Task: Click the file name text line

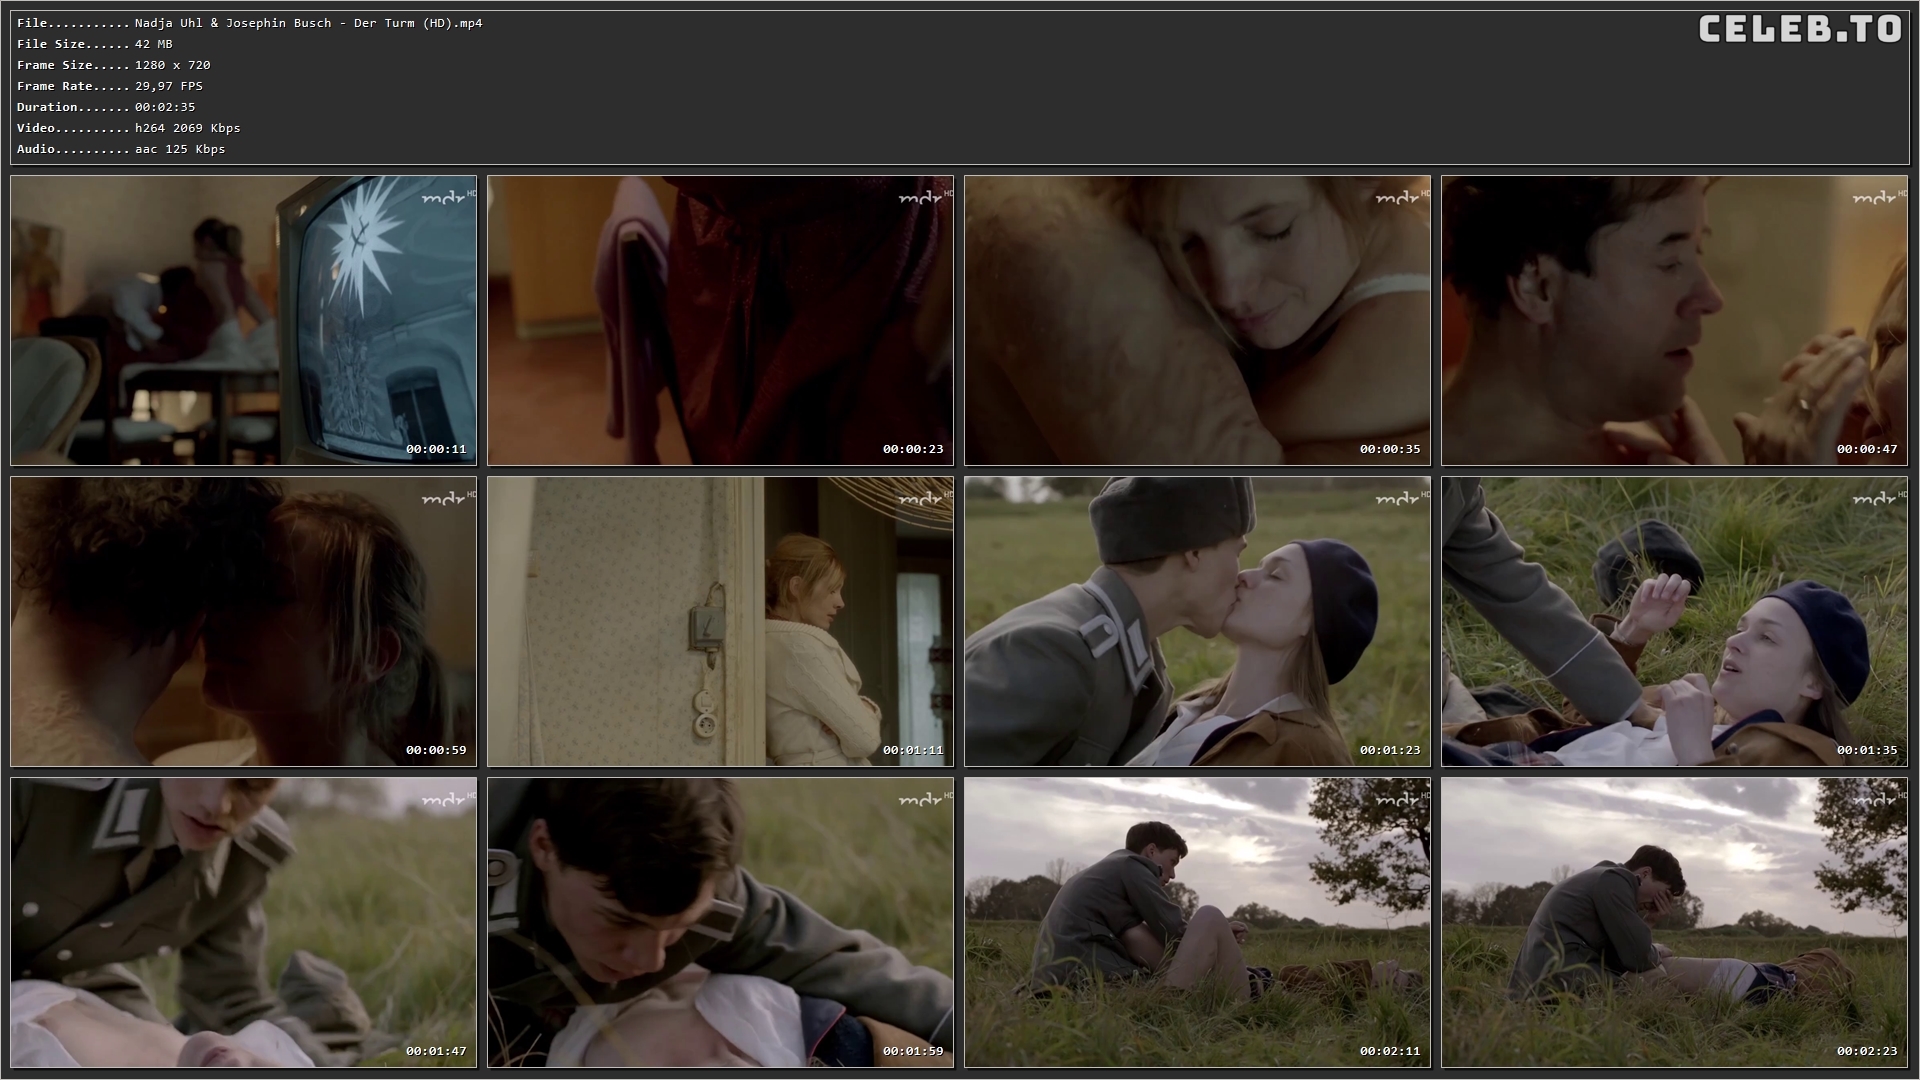Action: coord(250,23)
